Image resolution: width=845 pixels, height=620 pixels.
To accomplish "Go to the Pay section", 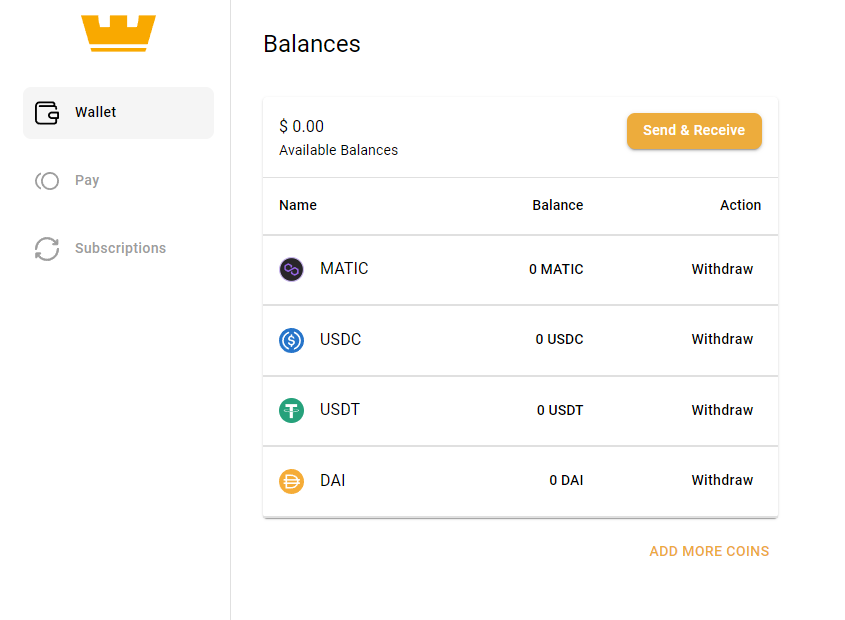I will coord(87,181).
